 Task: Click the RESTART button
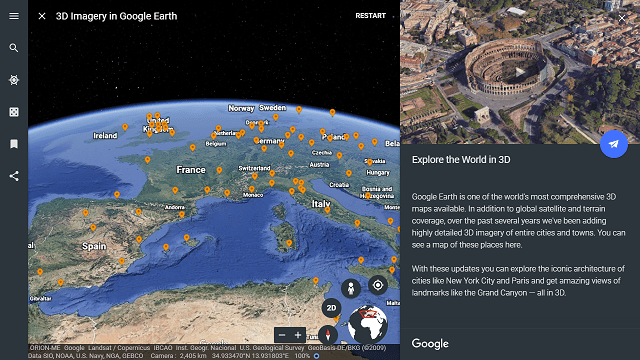[370, 16]
